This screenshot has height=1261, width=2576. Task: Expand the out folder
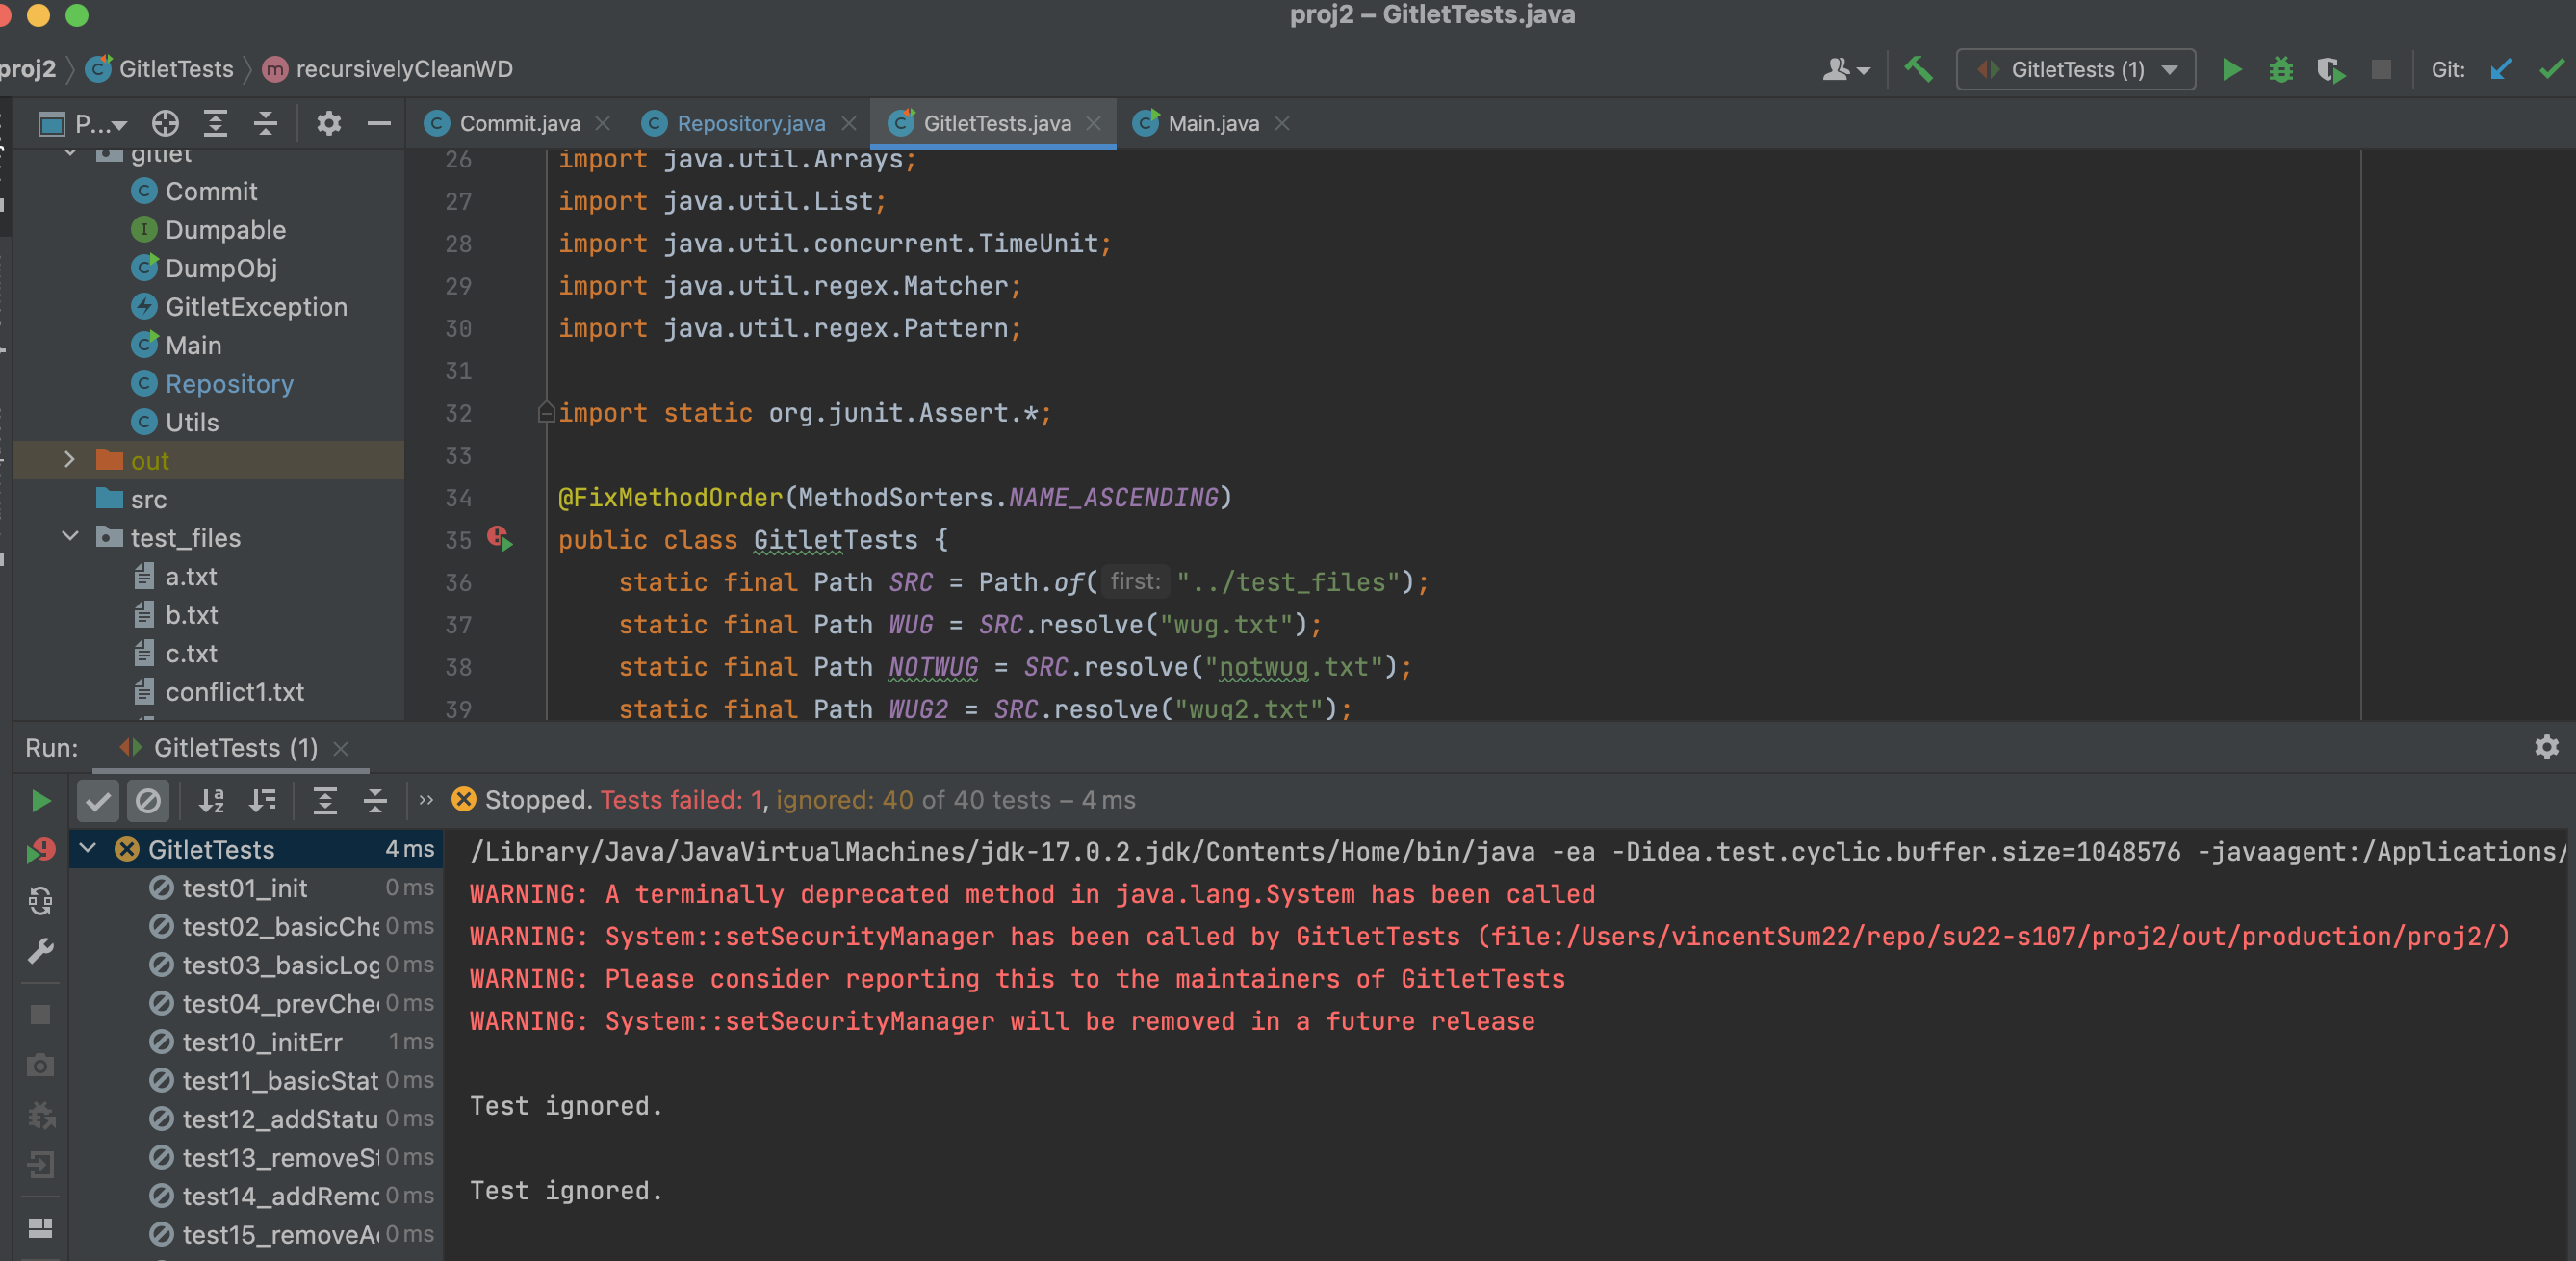(x=69, y=460)
